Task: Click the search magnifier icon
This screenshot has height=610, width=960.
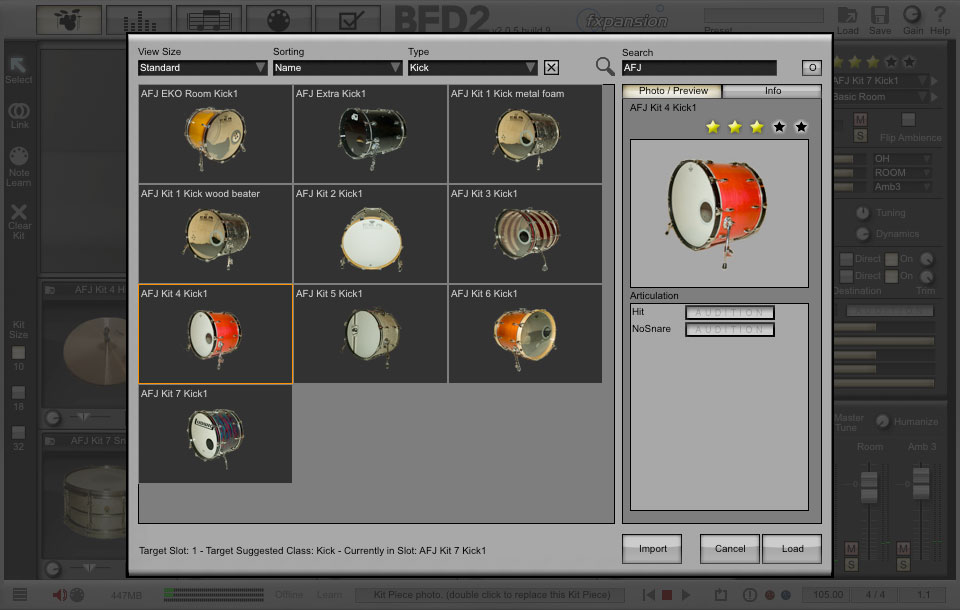Action: click(605, 66)
